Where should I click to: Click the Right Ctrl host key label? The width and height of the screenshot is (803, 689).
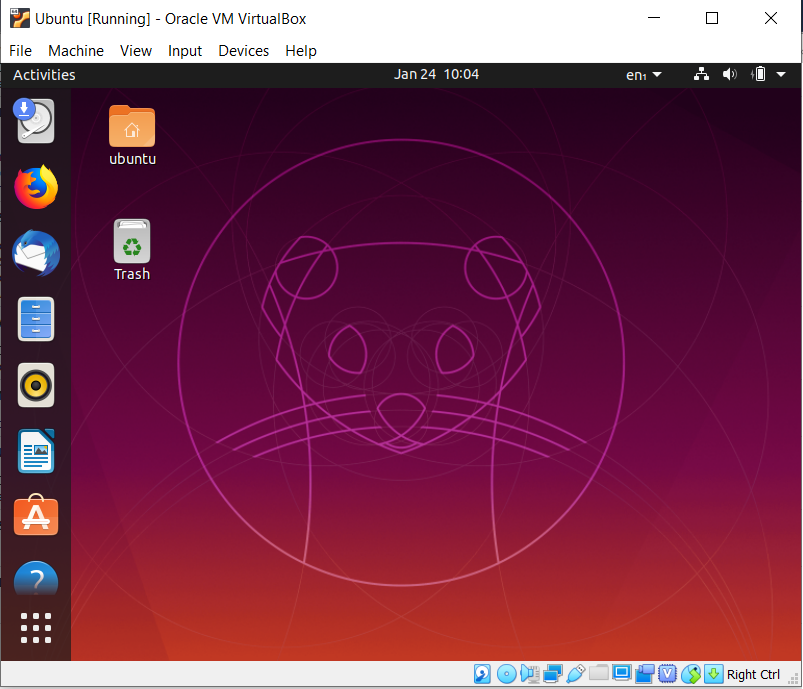(x=753, y=674)
